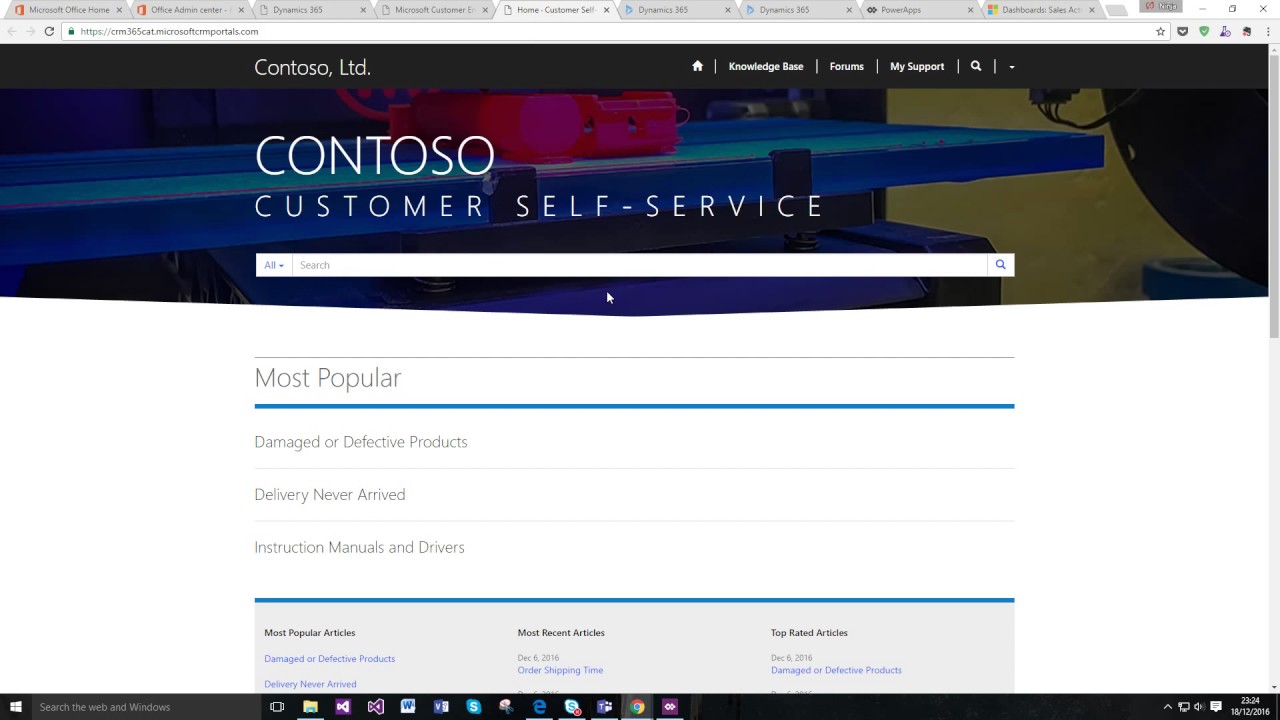This screenshot has height=720, width=1280.
Task: Click the Most Popular heading
Action: pyautogui.click(x=328, y=378)
